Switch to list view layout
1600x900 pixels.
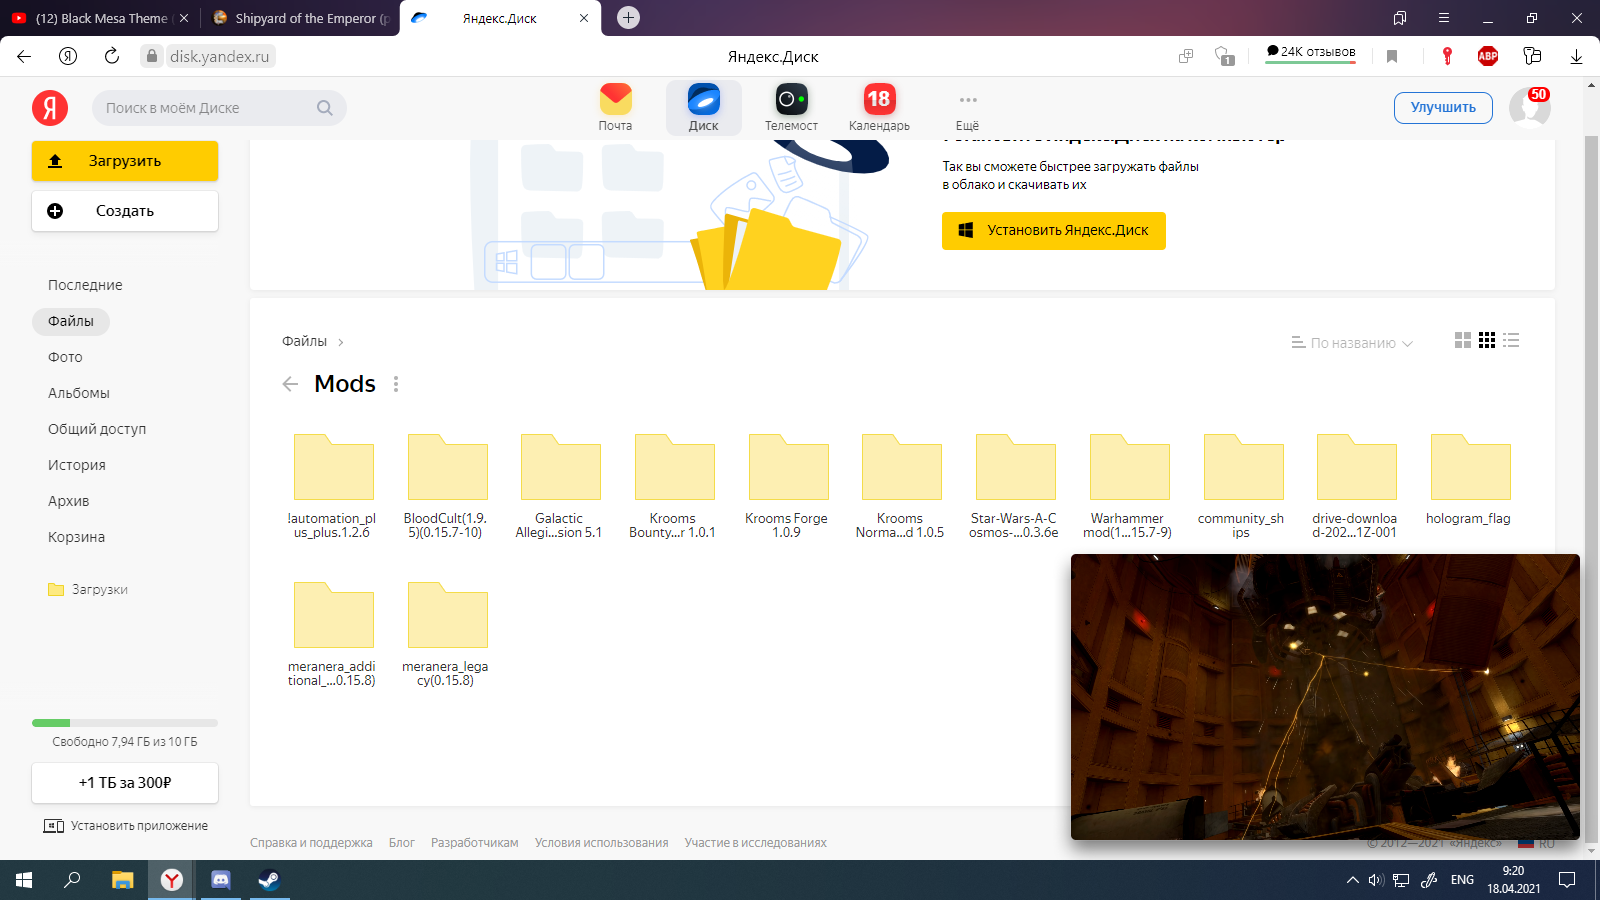point(1511,341)
